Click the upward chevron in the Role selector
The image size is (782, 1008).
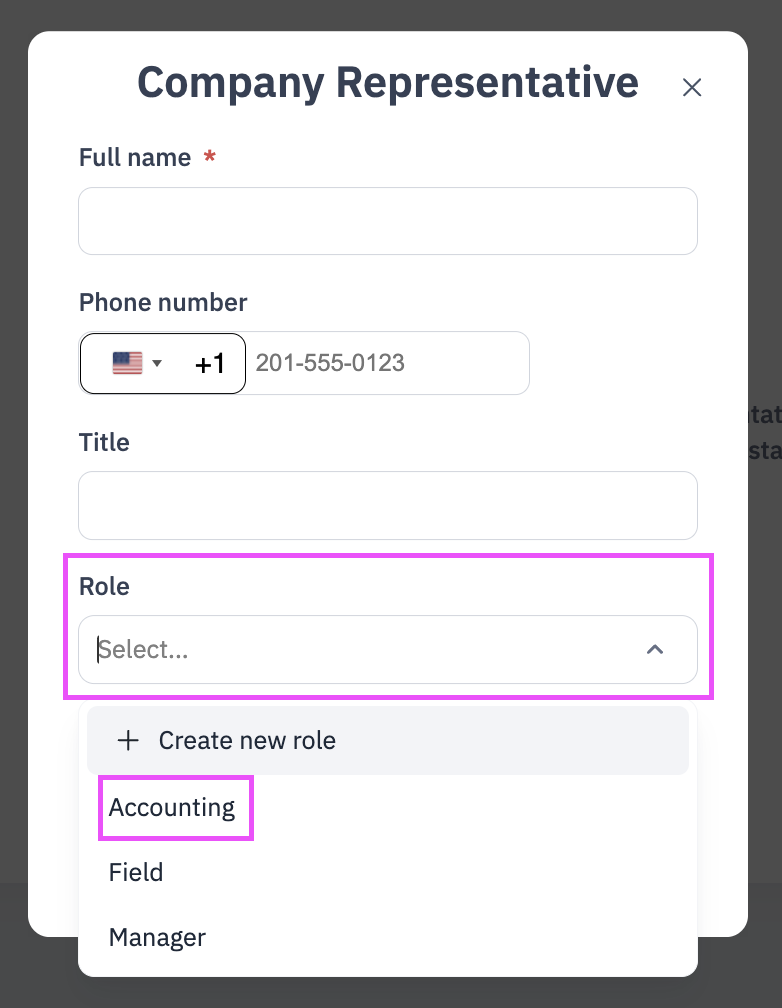[x=655, y=649]
